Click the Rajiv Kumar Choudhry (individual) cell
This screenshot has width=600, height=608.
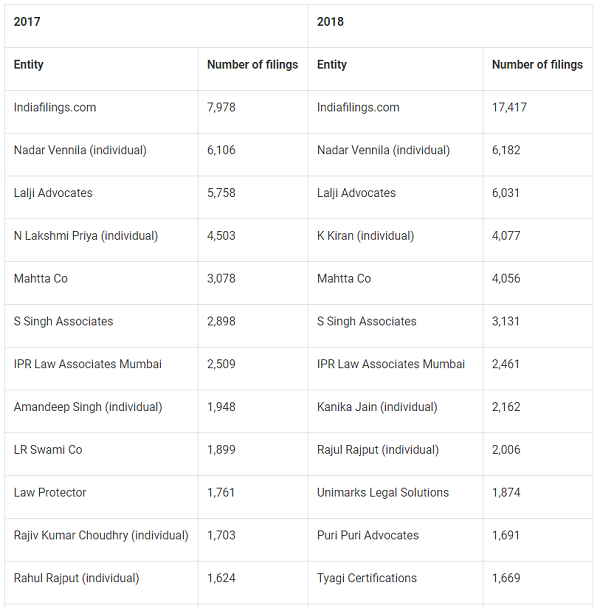101,536
